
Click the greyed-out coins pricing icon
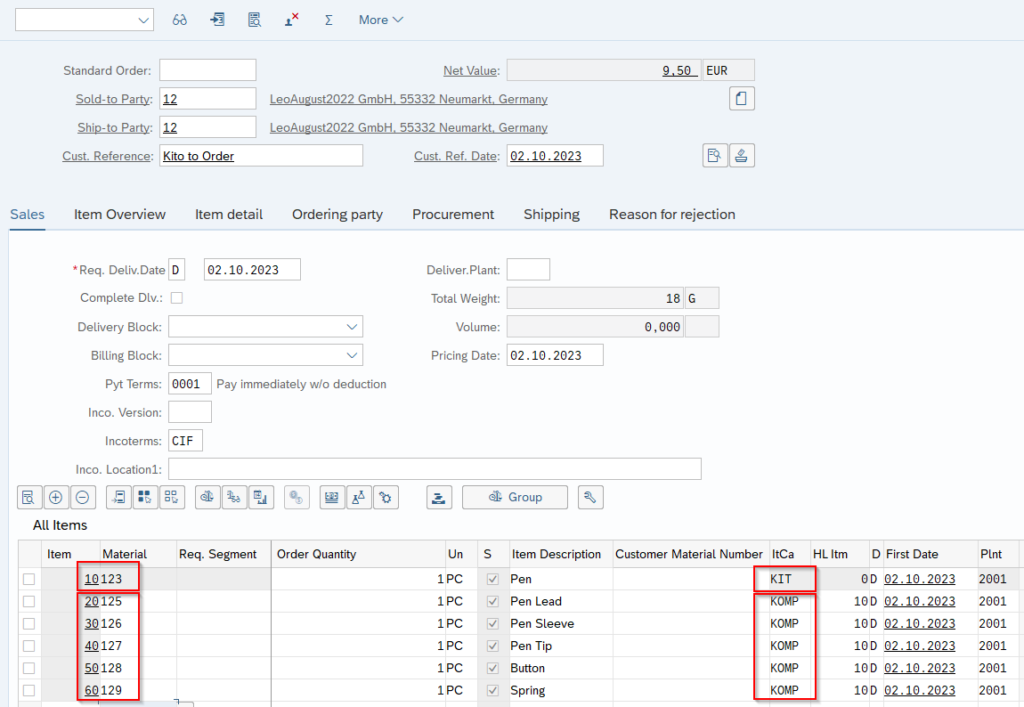[x=296, y=497]
